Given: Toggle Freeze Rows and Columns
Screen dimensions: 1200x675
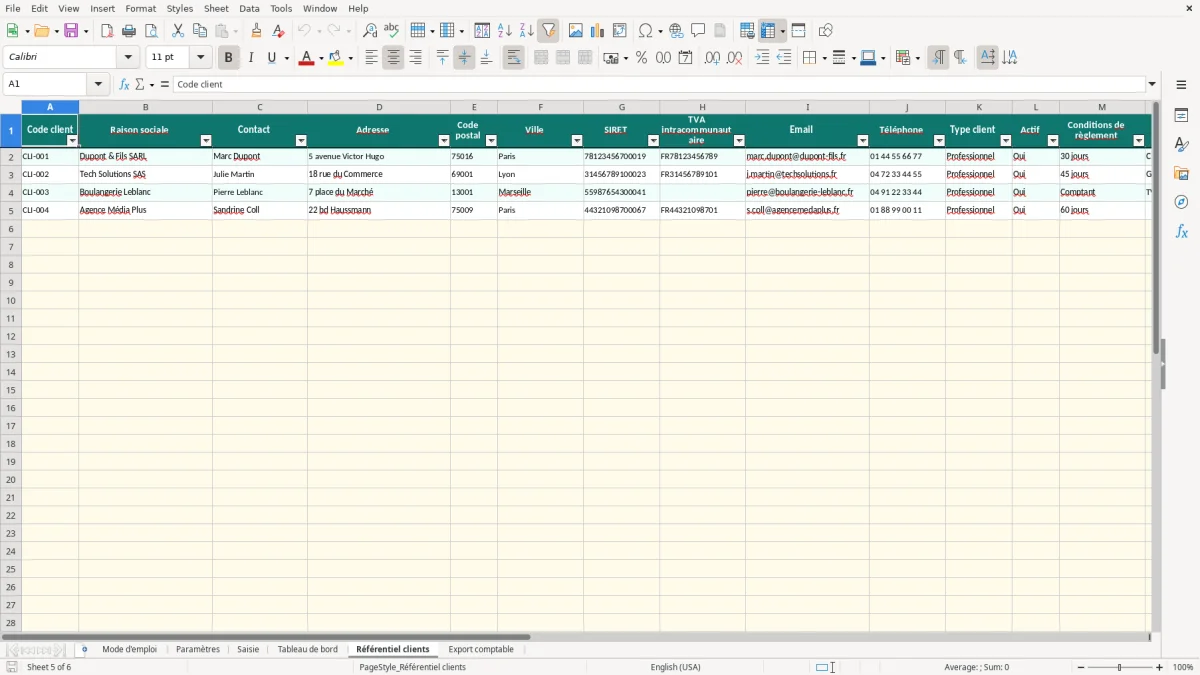Looking at the screenshot, I should (768, 31).
